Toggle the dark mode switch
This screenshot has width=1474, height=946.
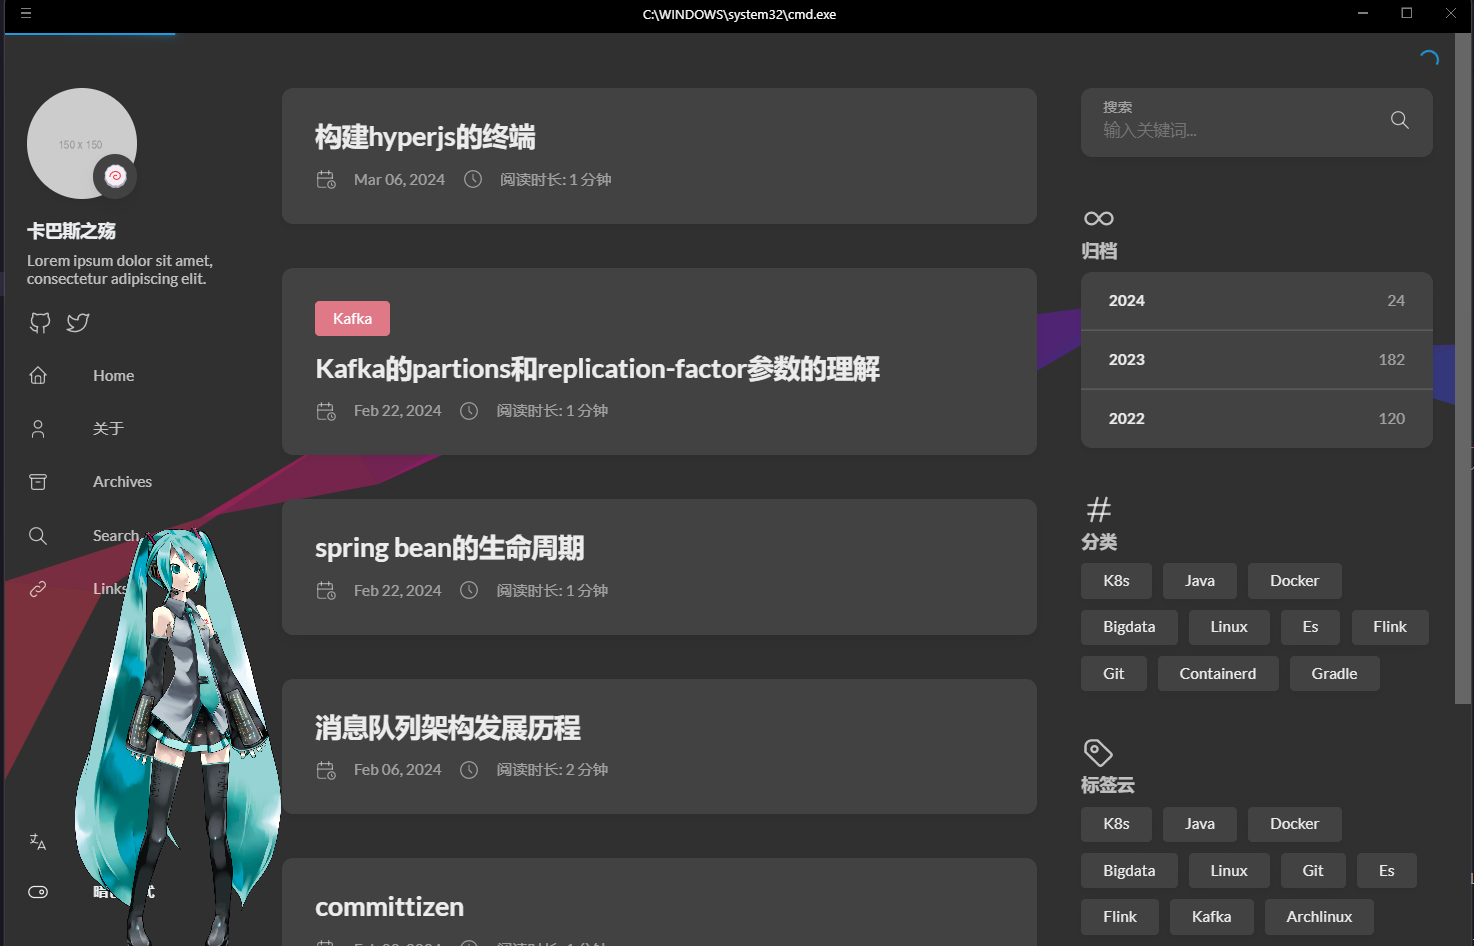pos(38,892)
